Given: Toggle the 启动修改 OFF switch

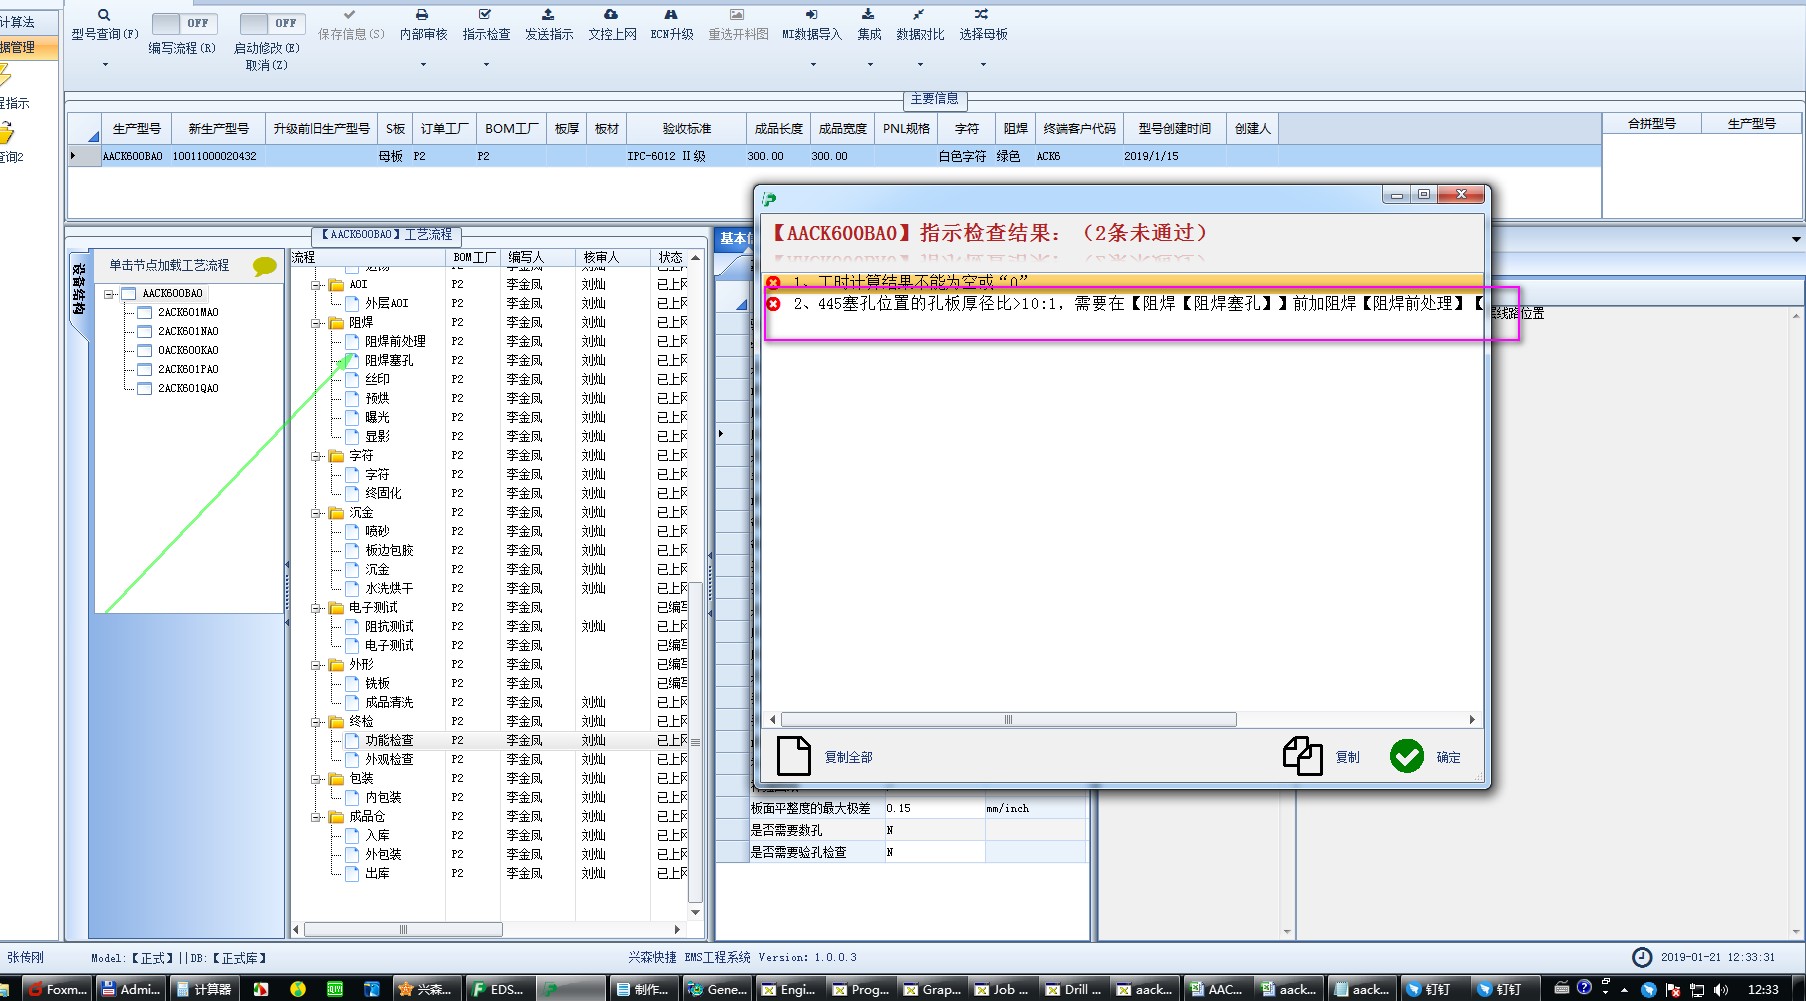Looking at the screenshot, I should click(272, 23).
